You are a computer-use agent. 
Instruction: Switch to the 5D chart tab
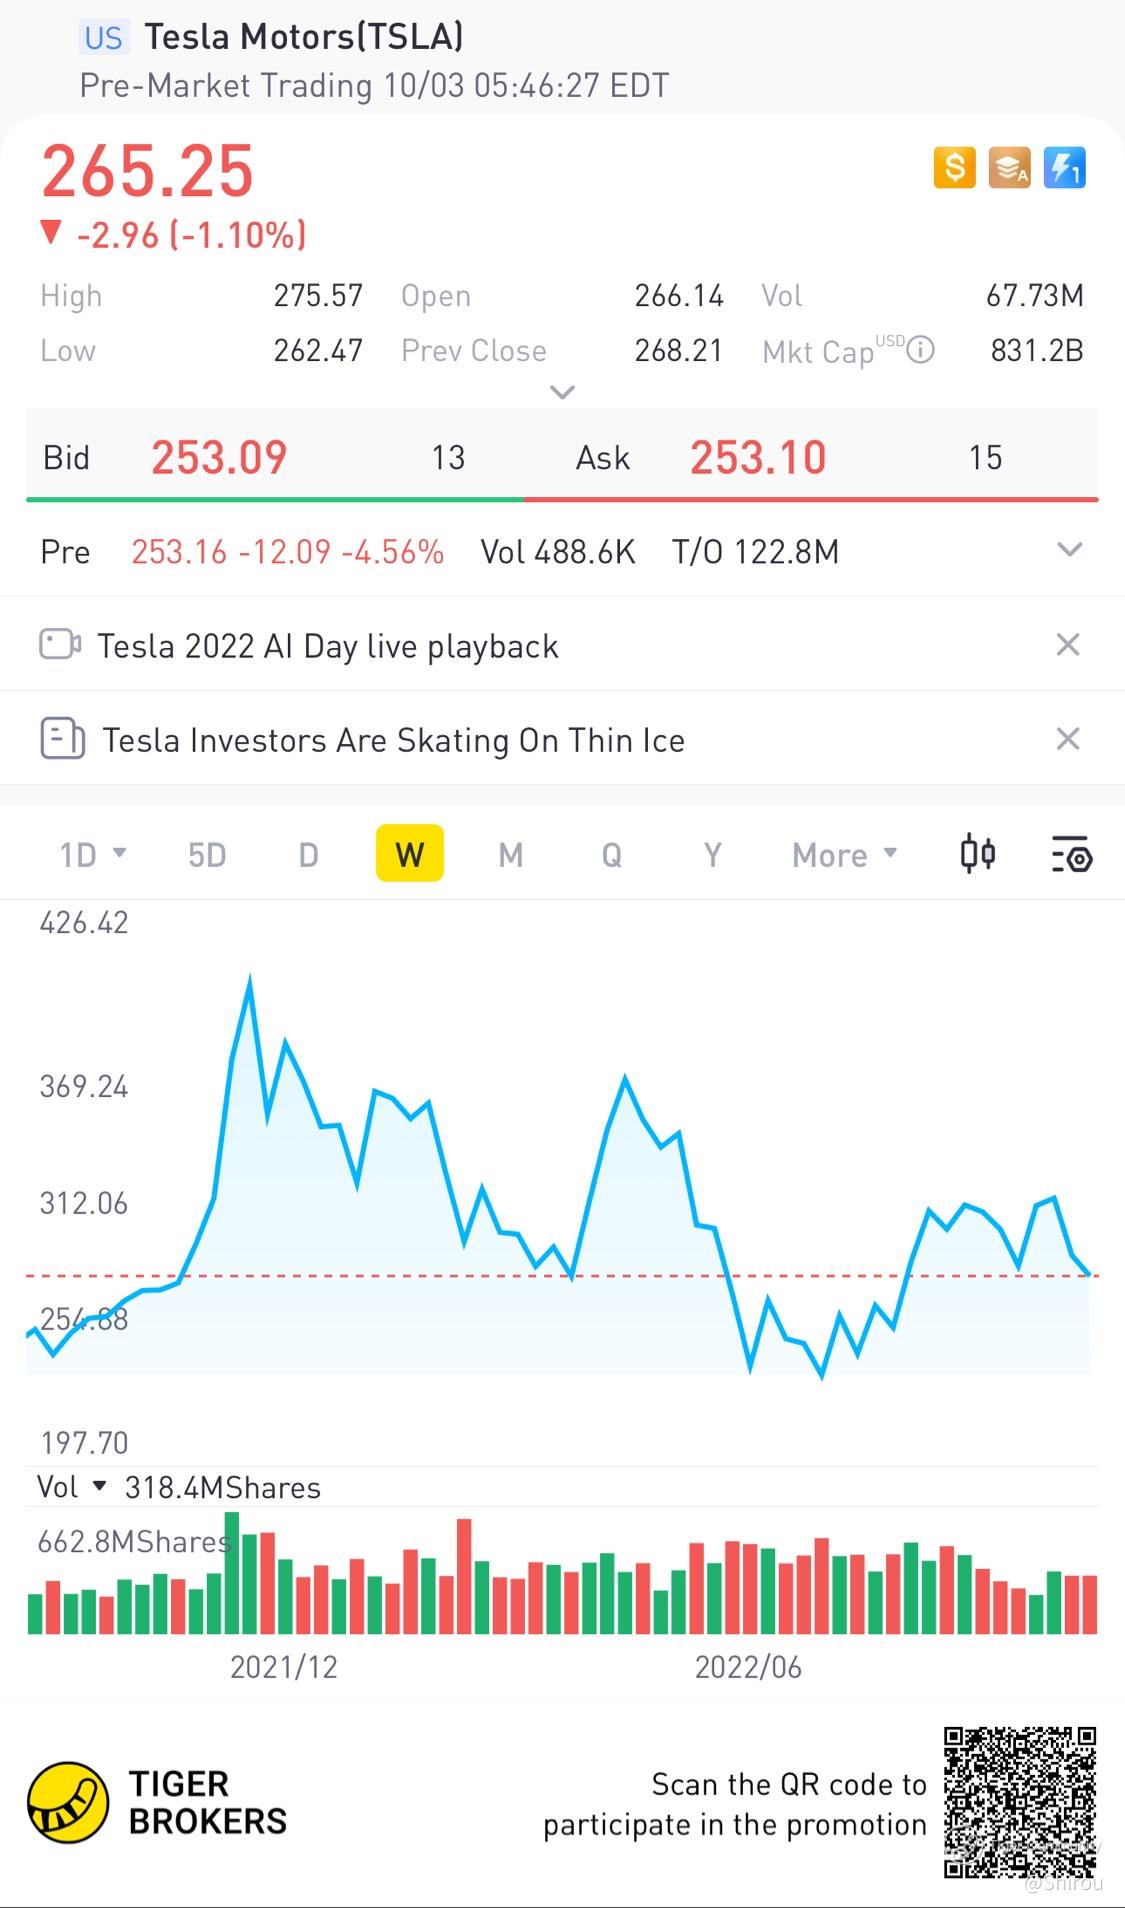207,855
